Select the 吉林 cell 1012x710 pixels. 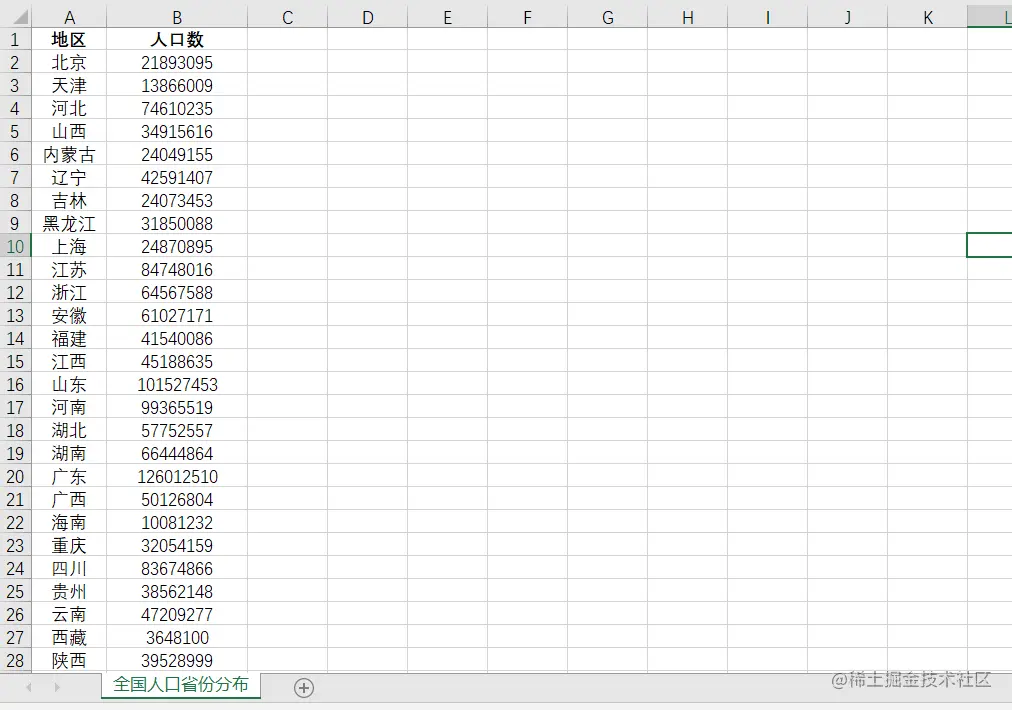click(x=69, y=201)
